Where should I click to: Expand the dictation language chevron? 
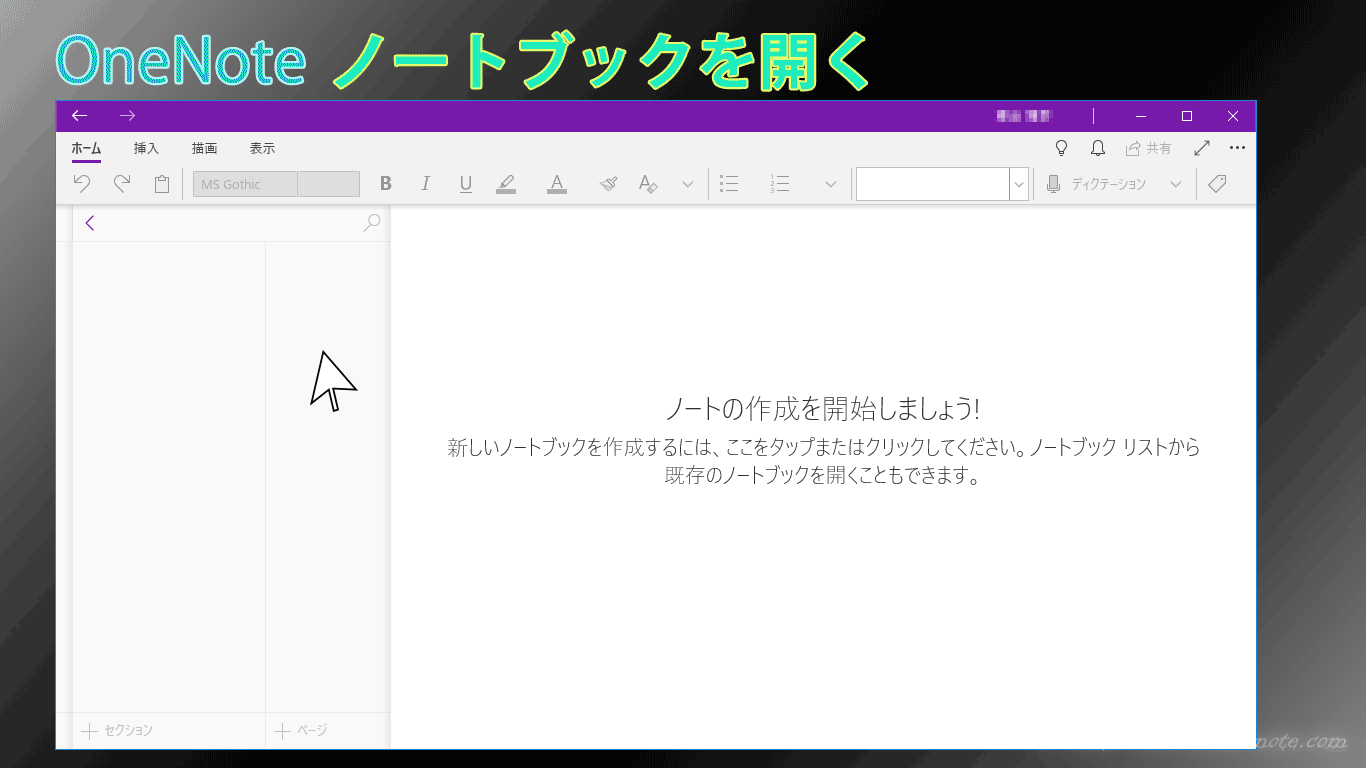[x=1176, y=184]
